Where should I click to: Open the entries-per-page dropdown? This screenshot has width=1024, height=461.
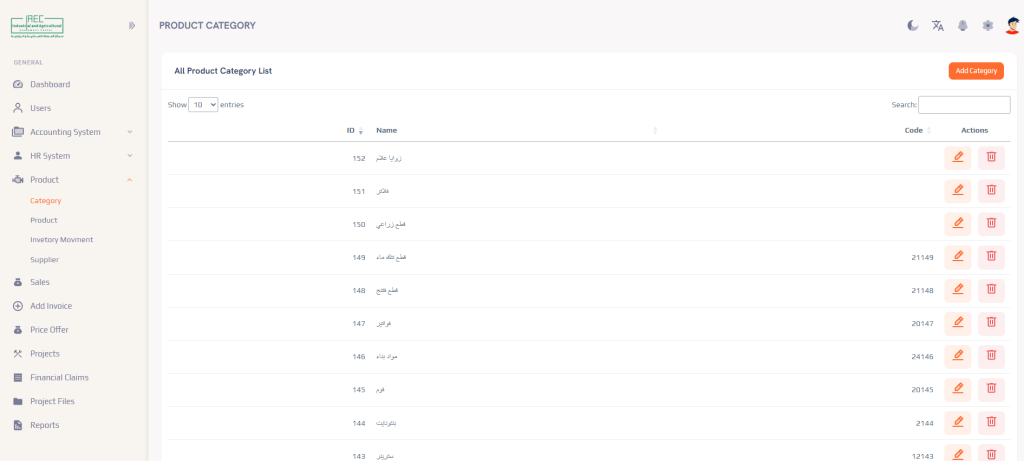[203, 104]
